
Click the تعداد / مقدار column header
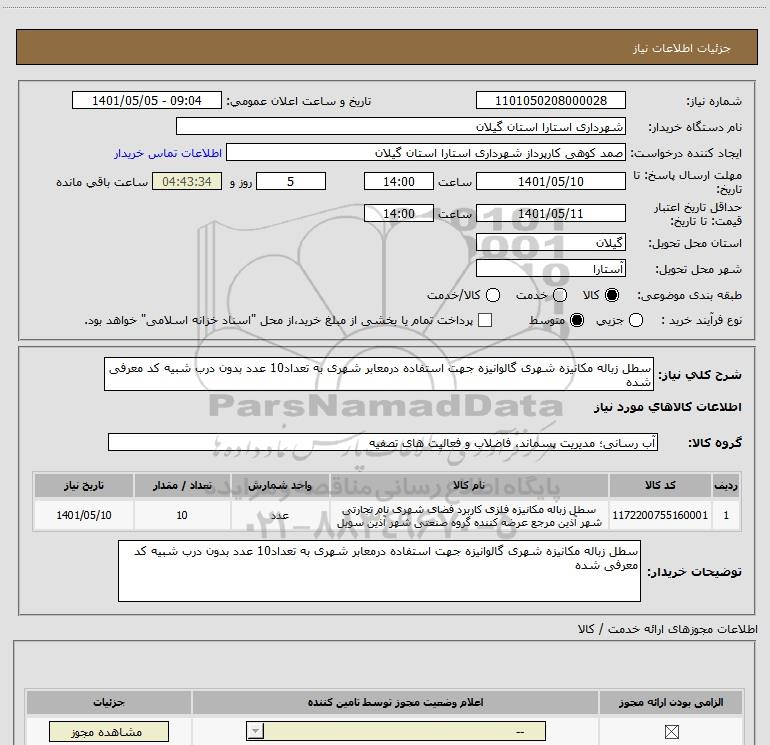(x=182, y=485)
